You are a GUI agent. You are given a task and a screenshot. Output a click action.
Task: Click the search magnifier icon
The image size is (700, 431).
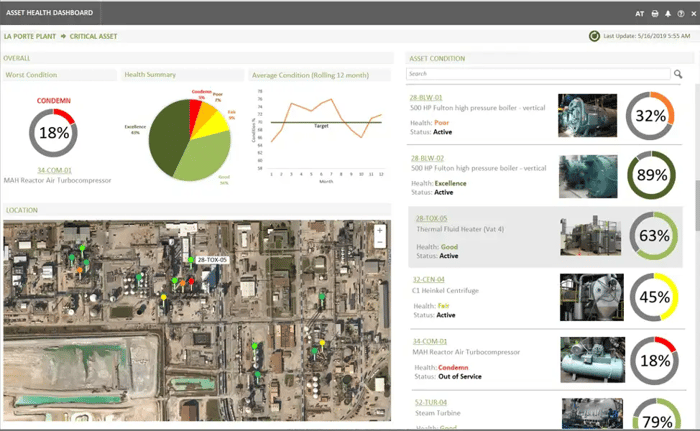click(x=678, y=74)
